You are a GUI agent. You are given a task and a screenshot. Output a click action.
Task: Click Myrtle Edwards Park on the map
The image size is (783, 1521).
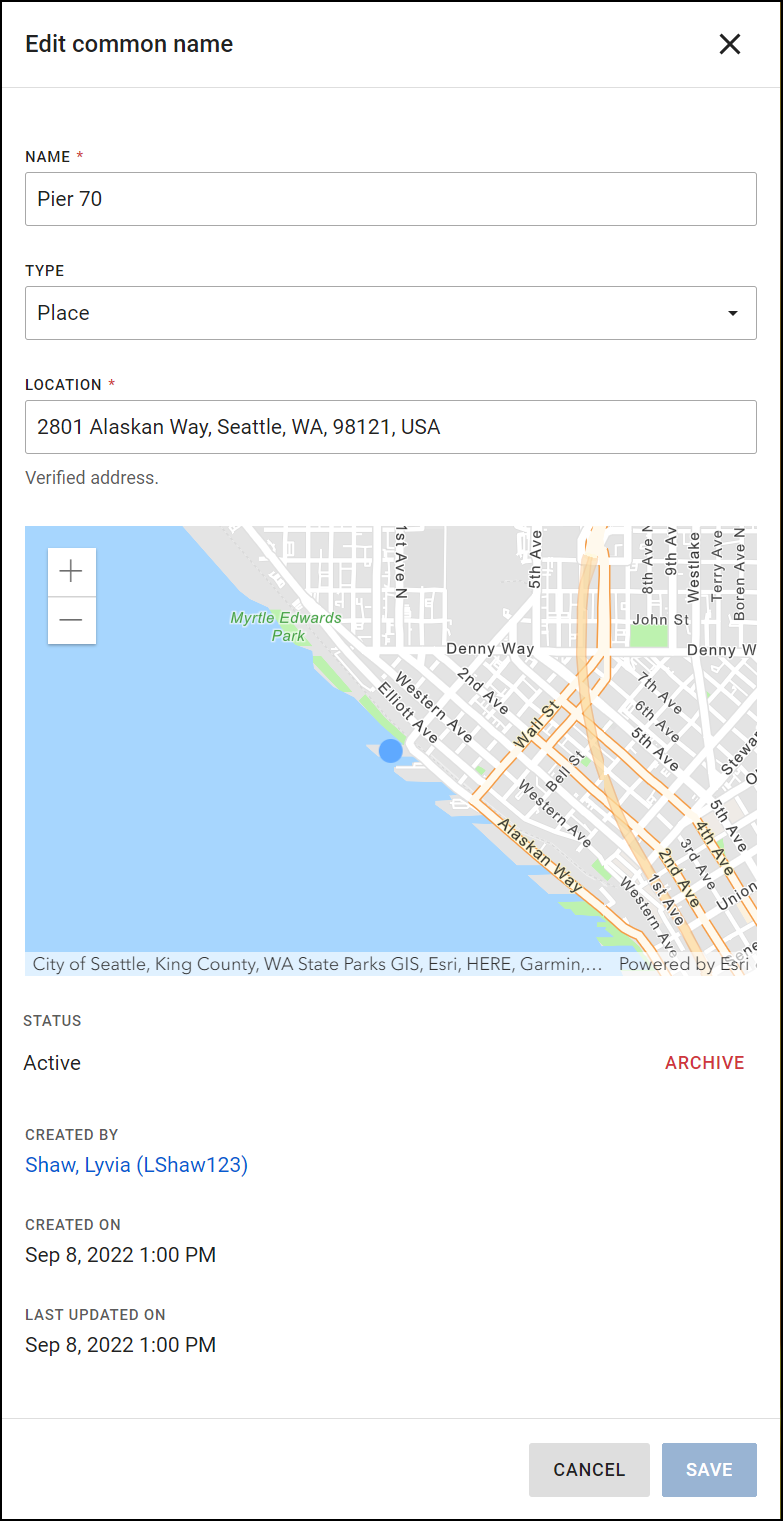pos(286,627)
